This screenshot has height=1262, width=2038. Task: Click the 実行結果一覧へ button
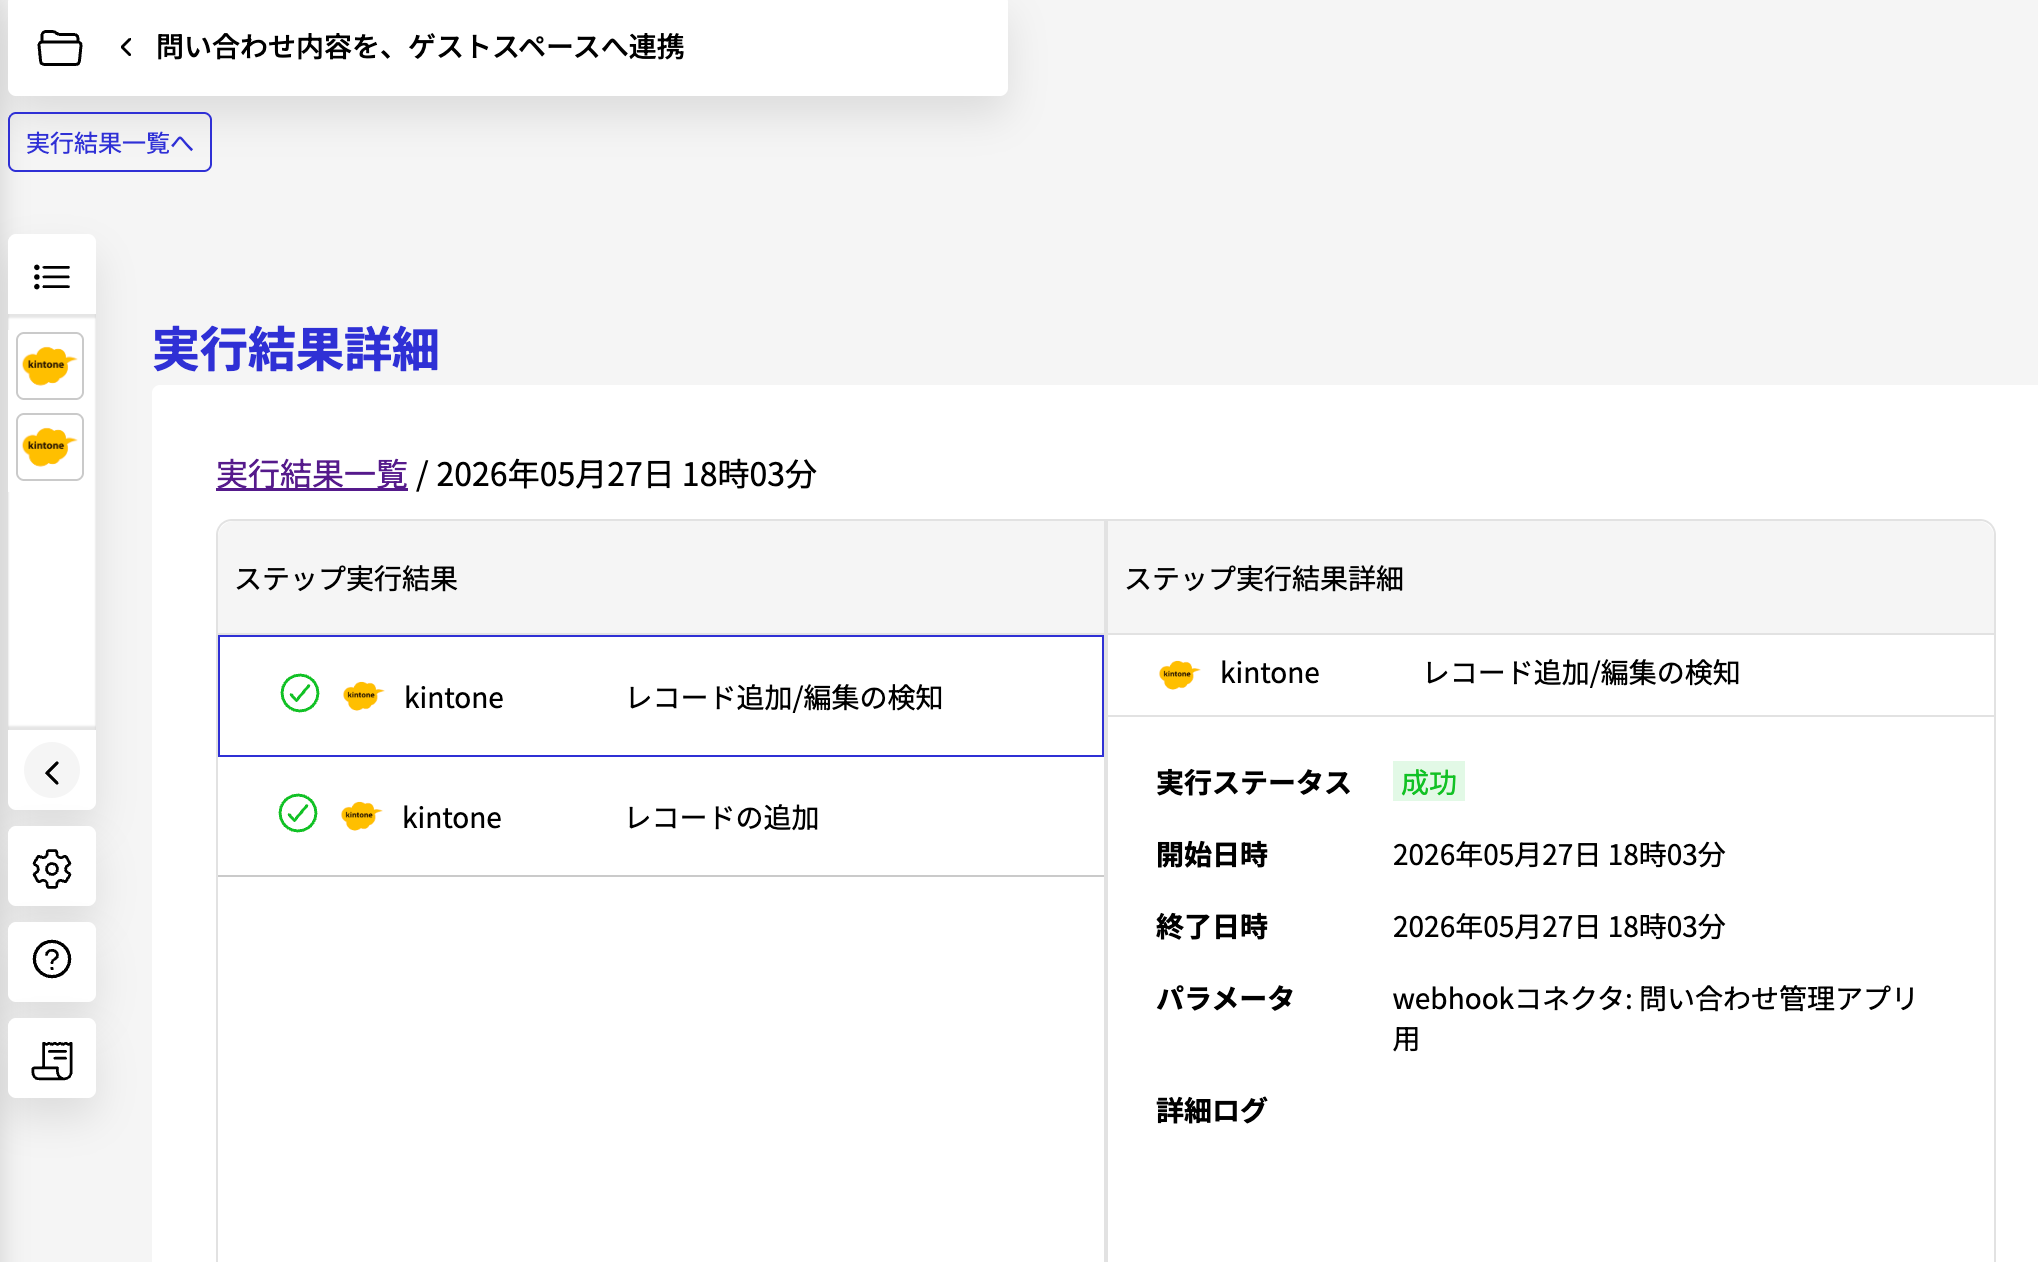tap(110, 142)
